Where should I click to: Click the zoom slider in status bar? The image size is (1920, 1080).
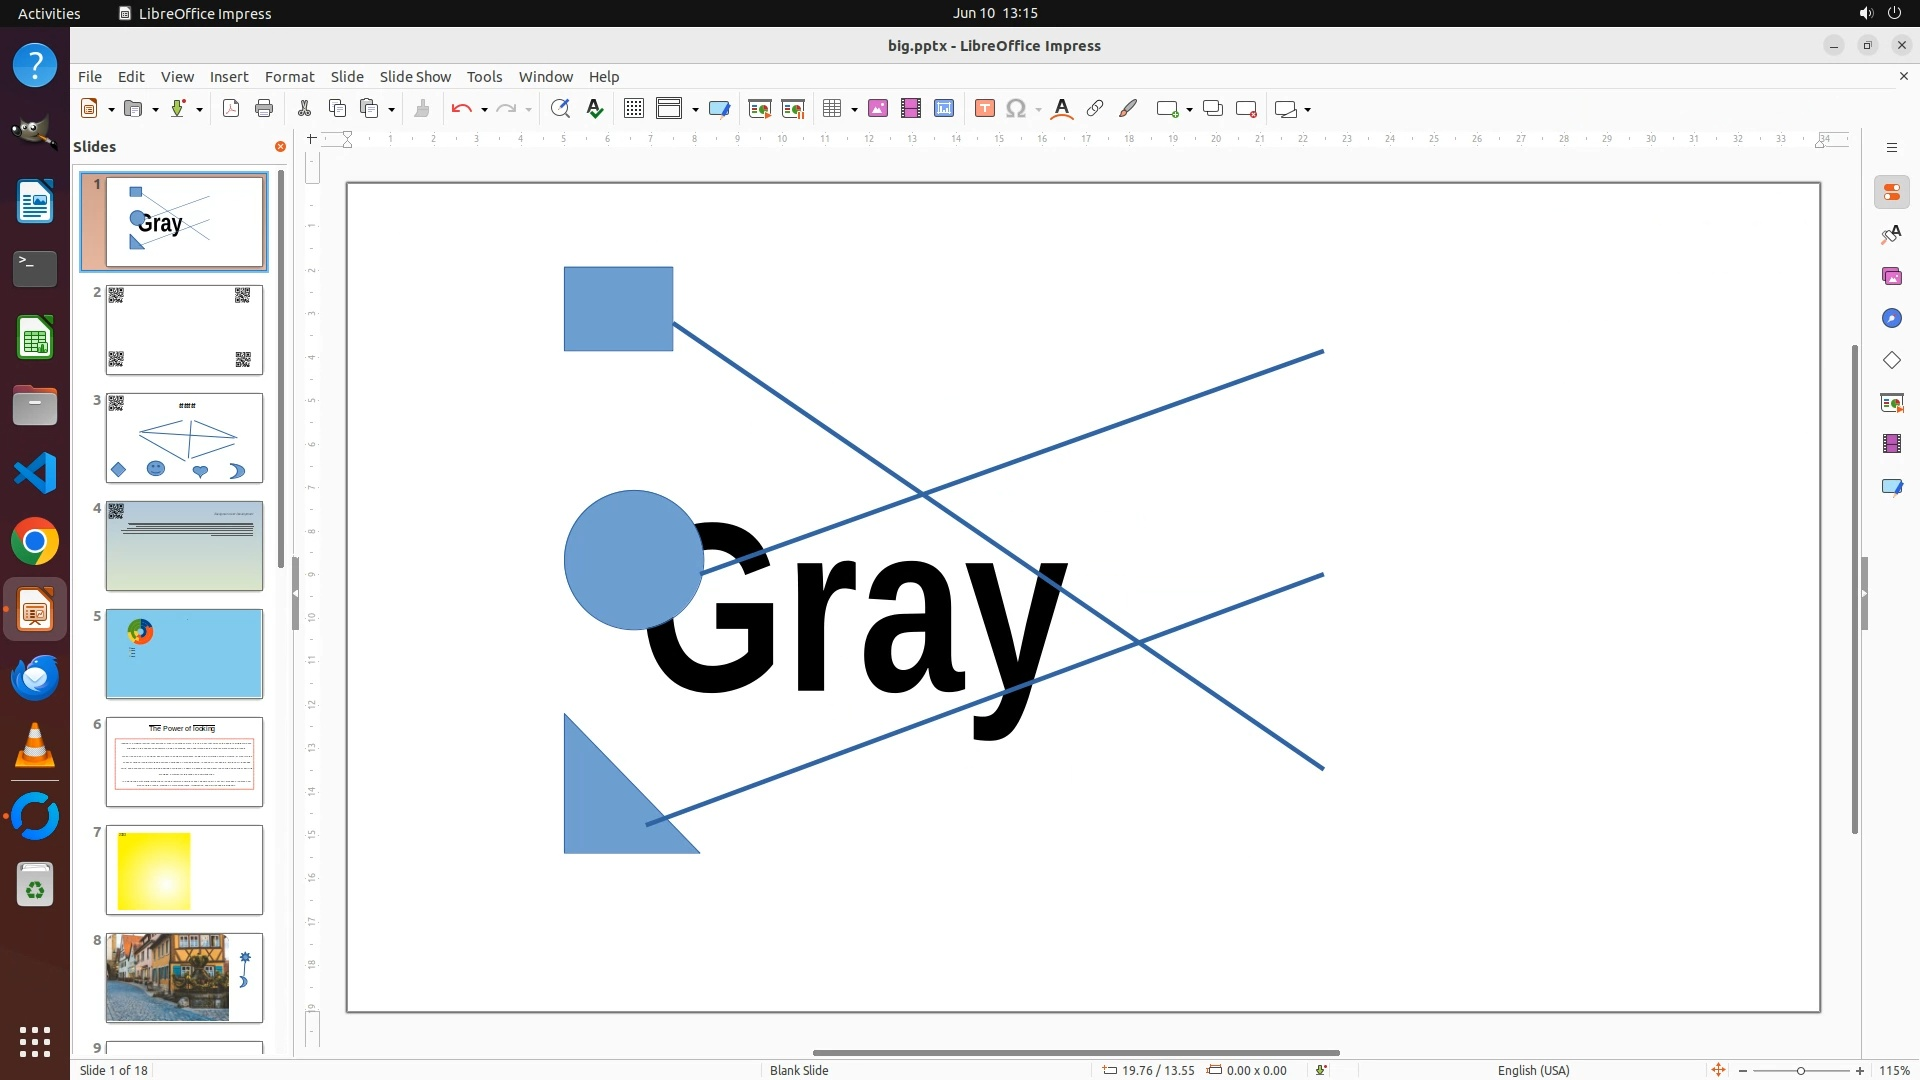pyautogui.click(x=1800, y=1071)
